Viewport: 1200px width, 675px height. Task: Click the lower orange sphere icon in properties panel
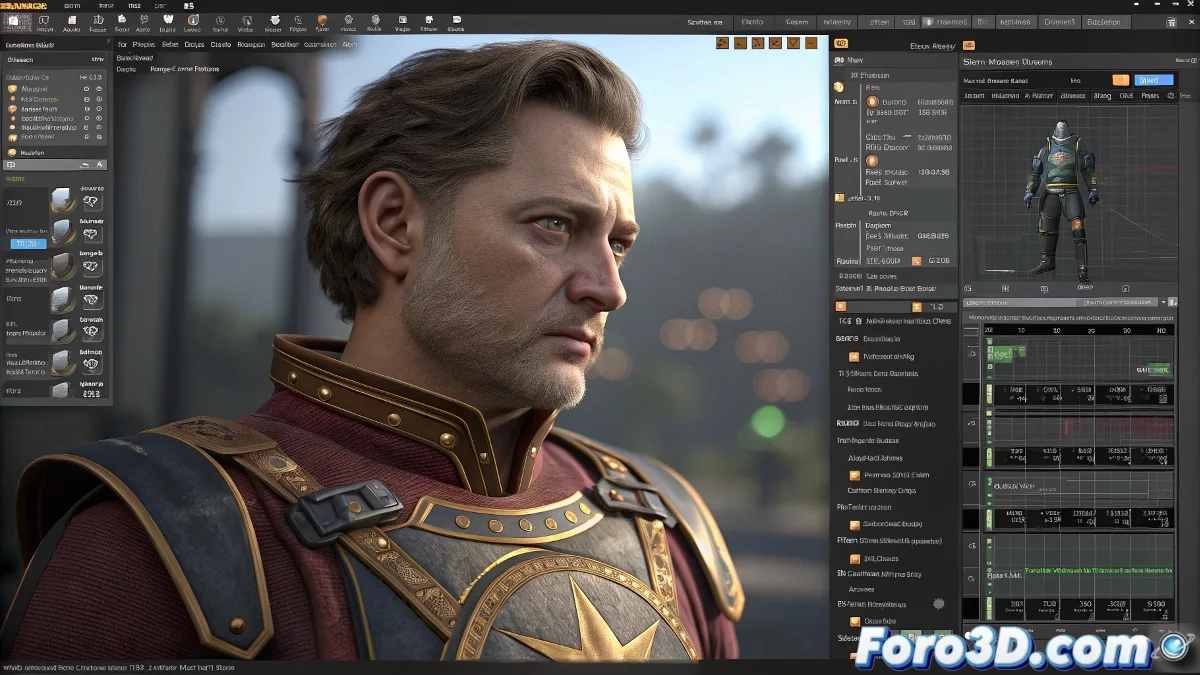(872, 160)
